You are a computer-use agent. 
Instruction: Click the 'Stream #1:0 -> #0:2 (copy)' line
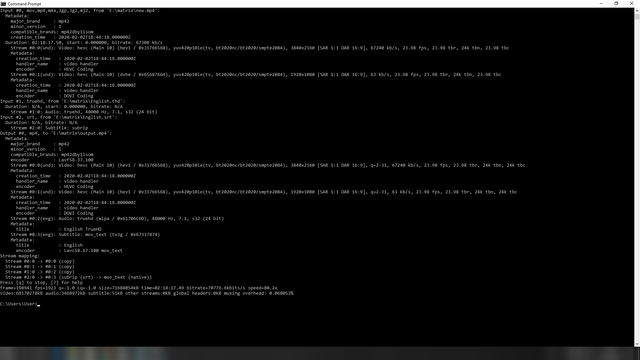click(x=40, y=272)
